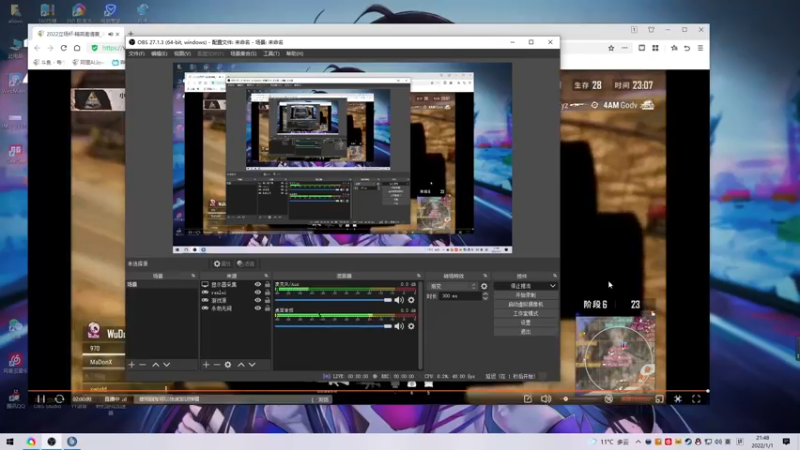Viewport: 800px width, 450px height.
Task: Open the 场景集合(S) menu in OBS
Action: [x=243, y=54]
